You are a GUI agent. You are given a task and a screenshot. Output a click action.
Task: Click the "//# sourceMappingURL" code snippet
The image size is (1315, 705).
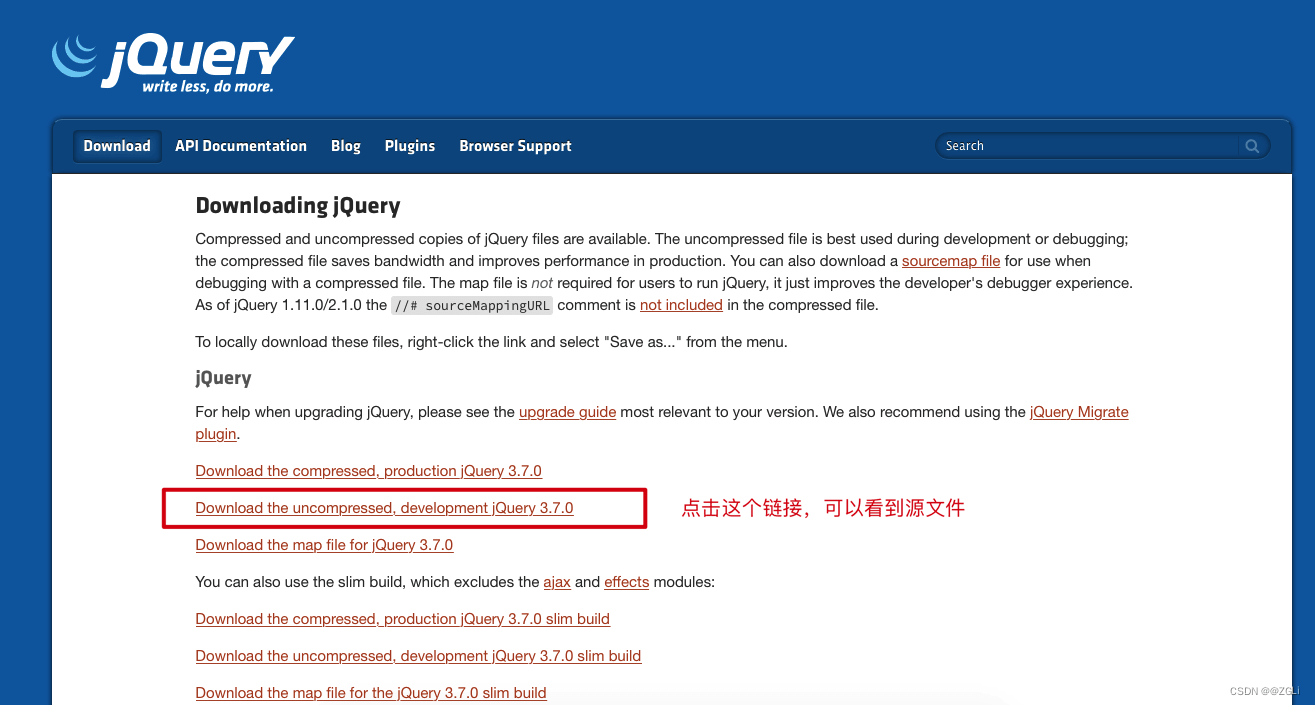point(472,305)
